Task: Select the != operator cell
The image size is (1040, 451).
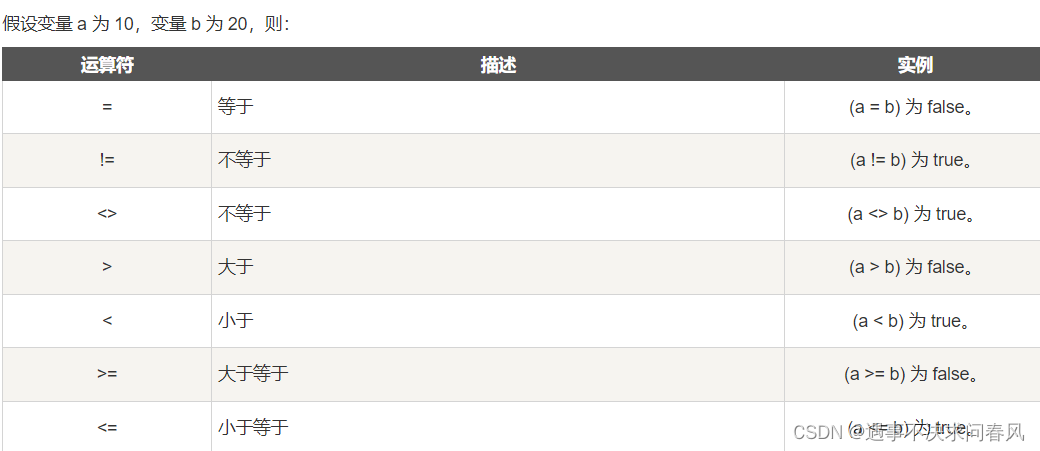Action: [107, 161]
